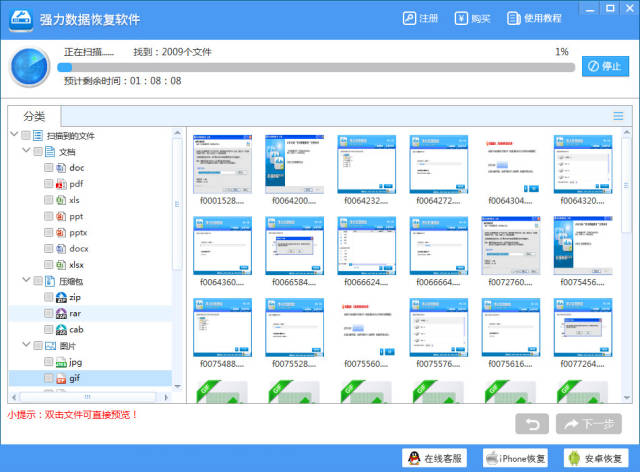Image resolution: width=640 pixels, height=472 pixels.
Task: Click the back arrow button
Action: [x=532, y=424]
